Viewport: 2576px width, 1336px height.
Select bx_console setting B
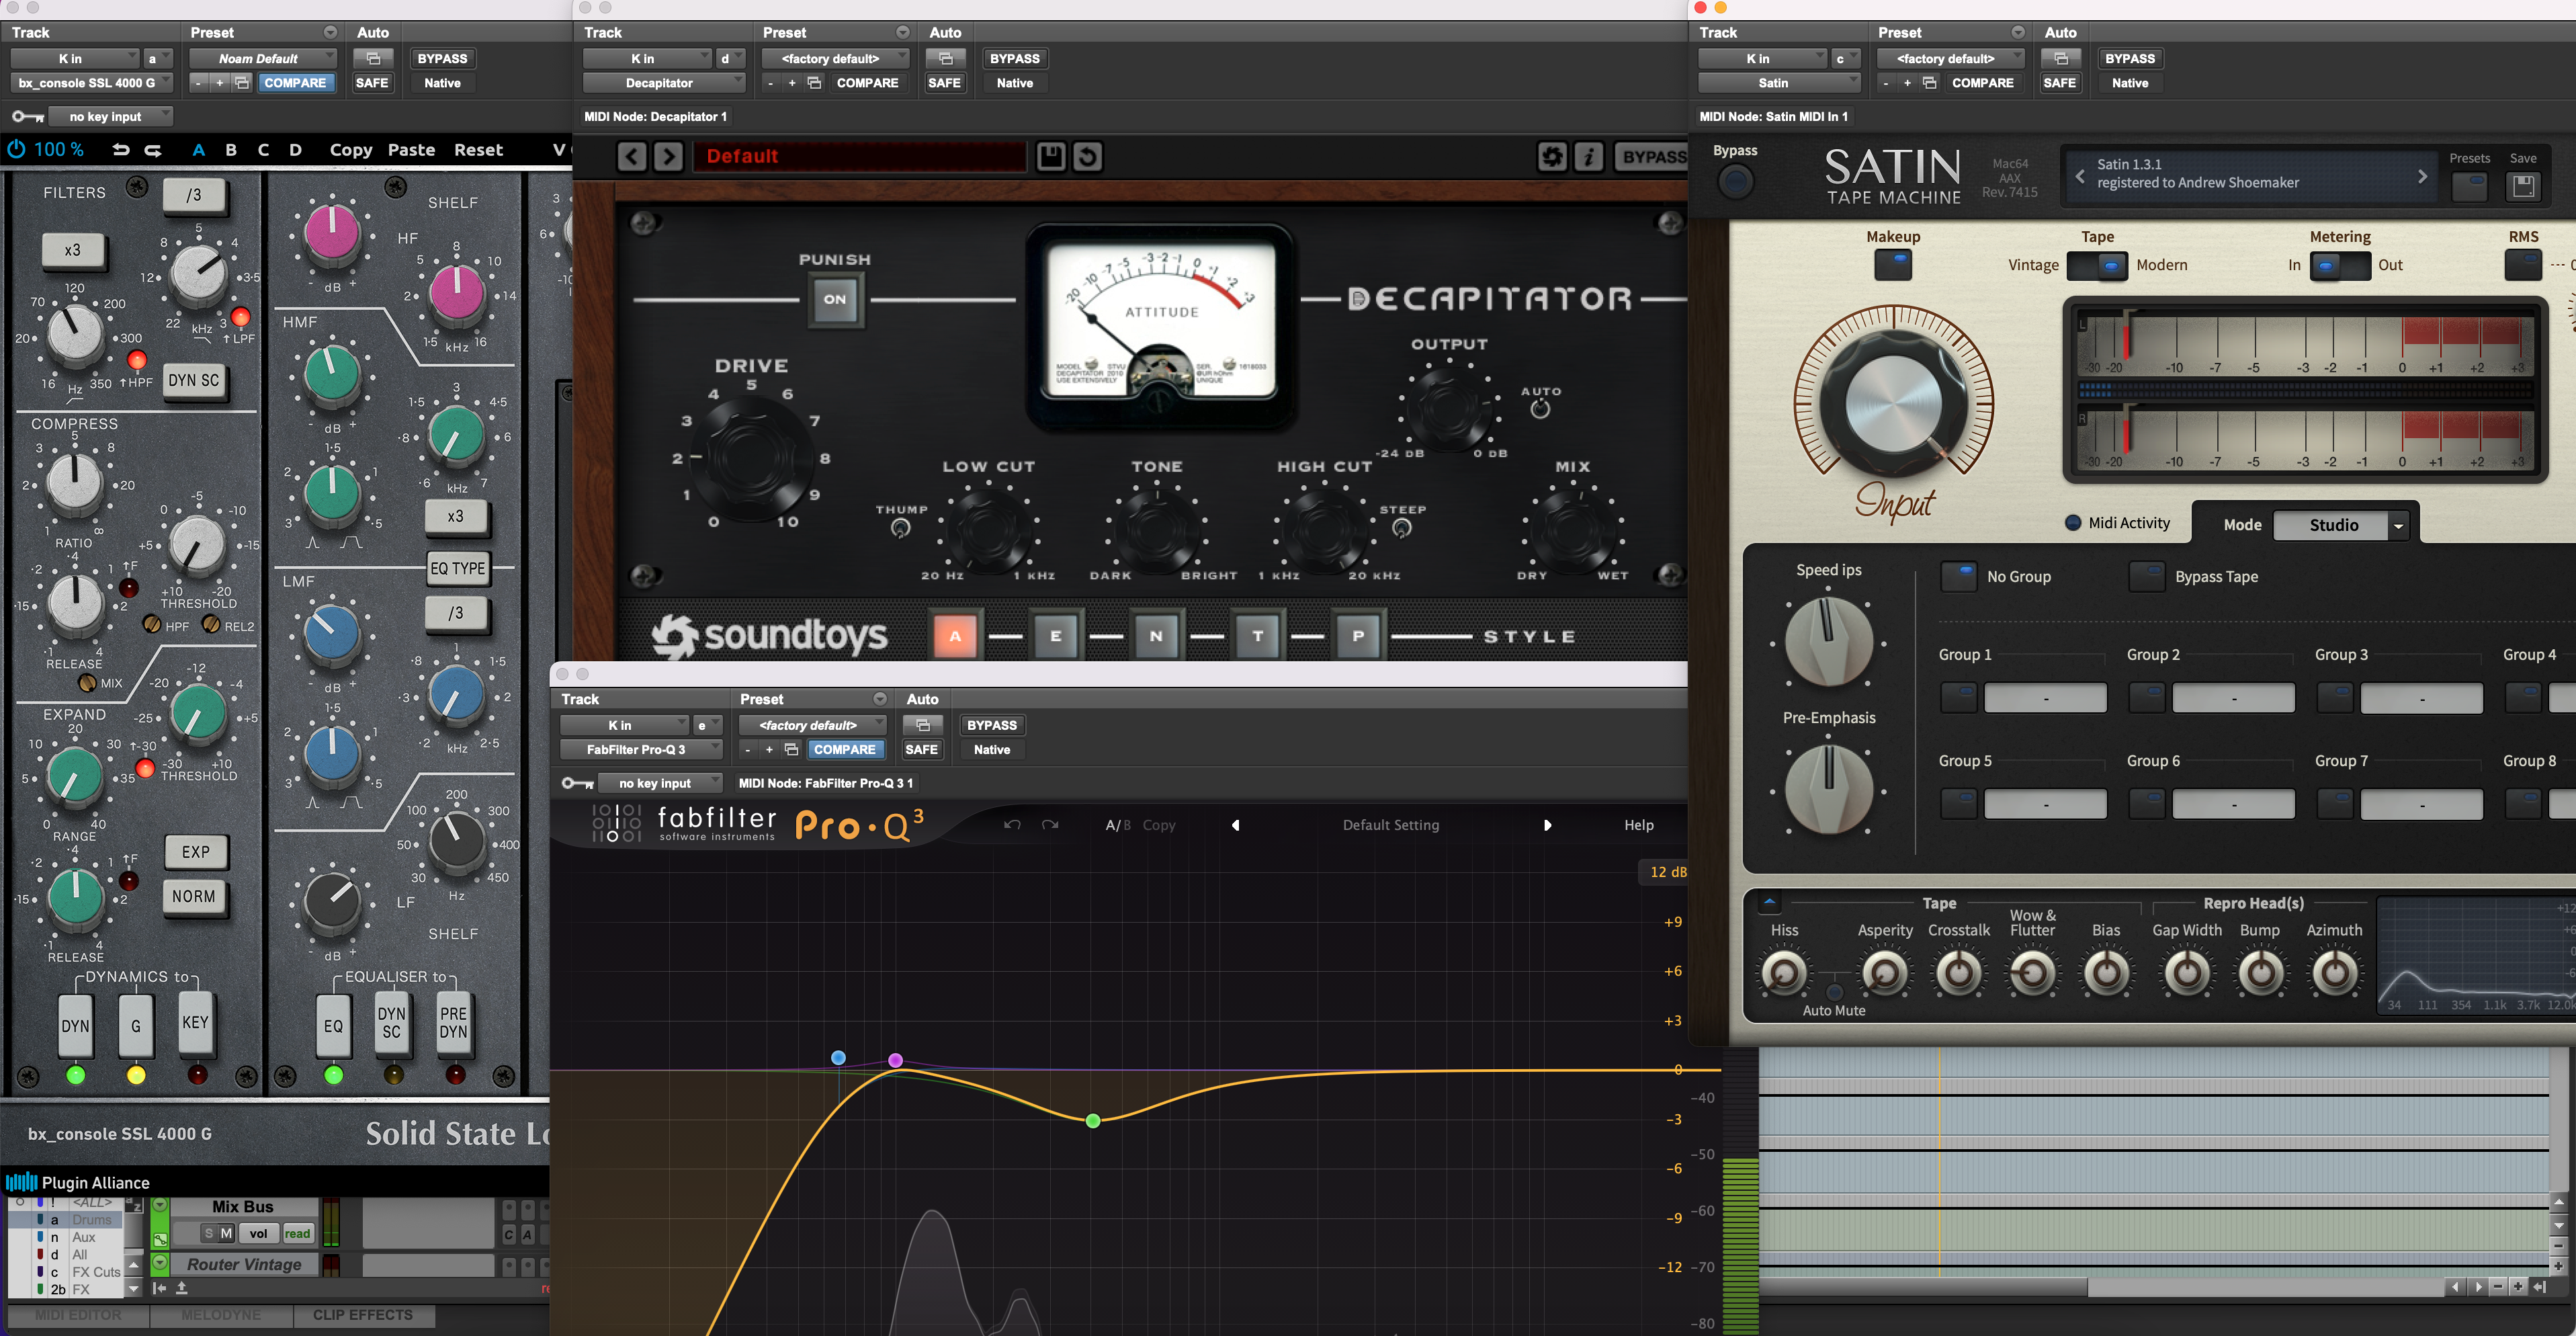pos(231,150)
